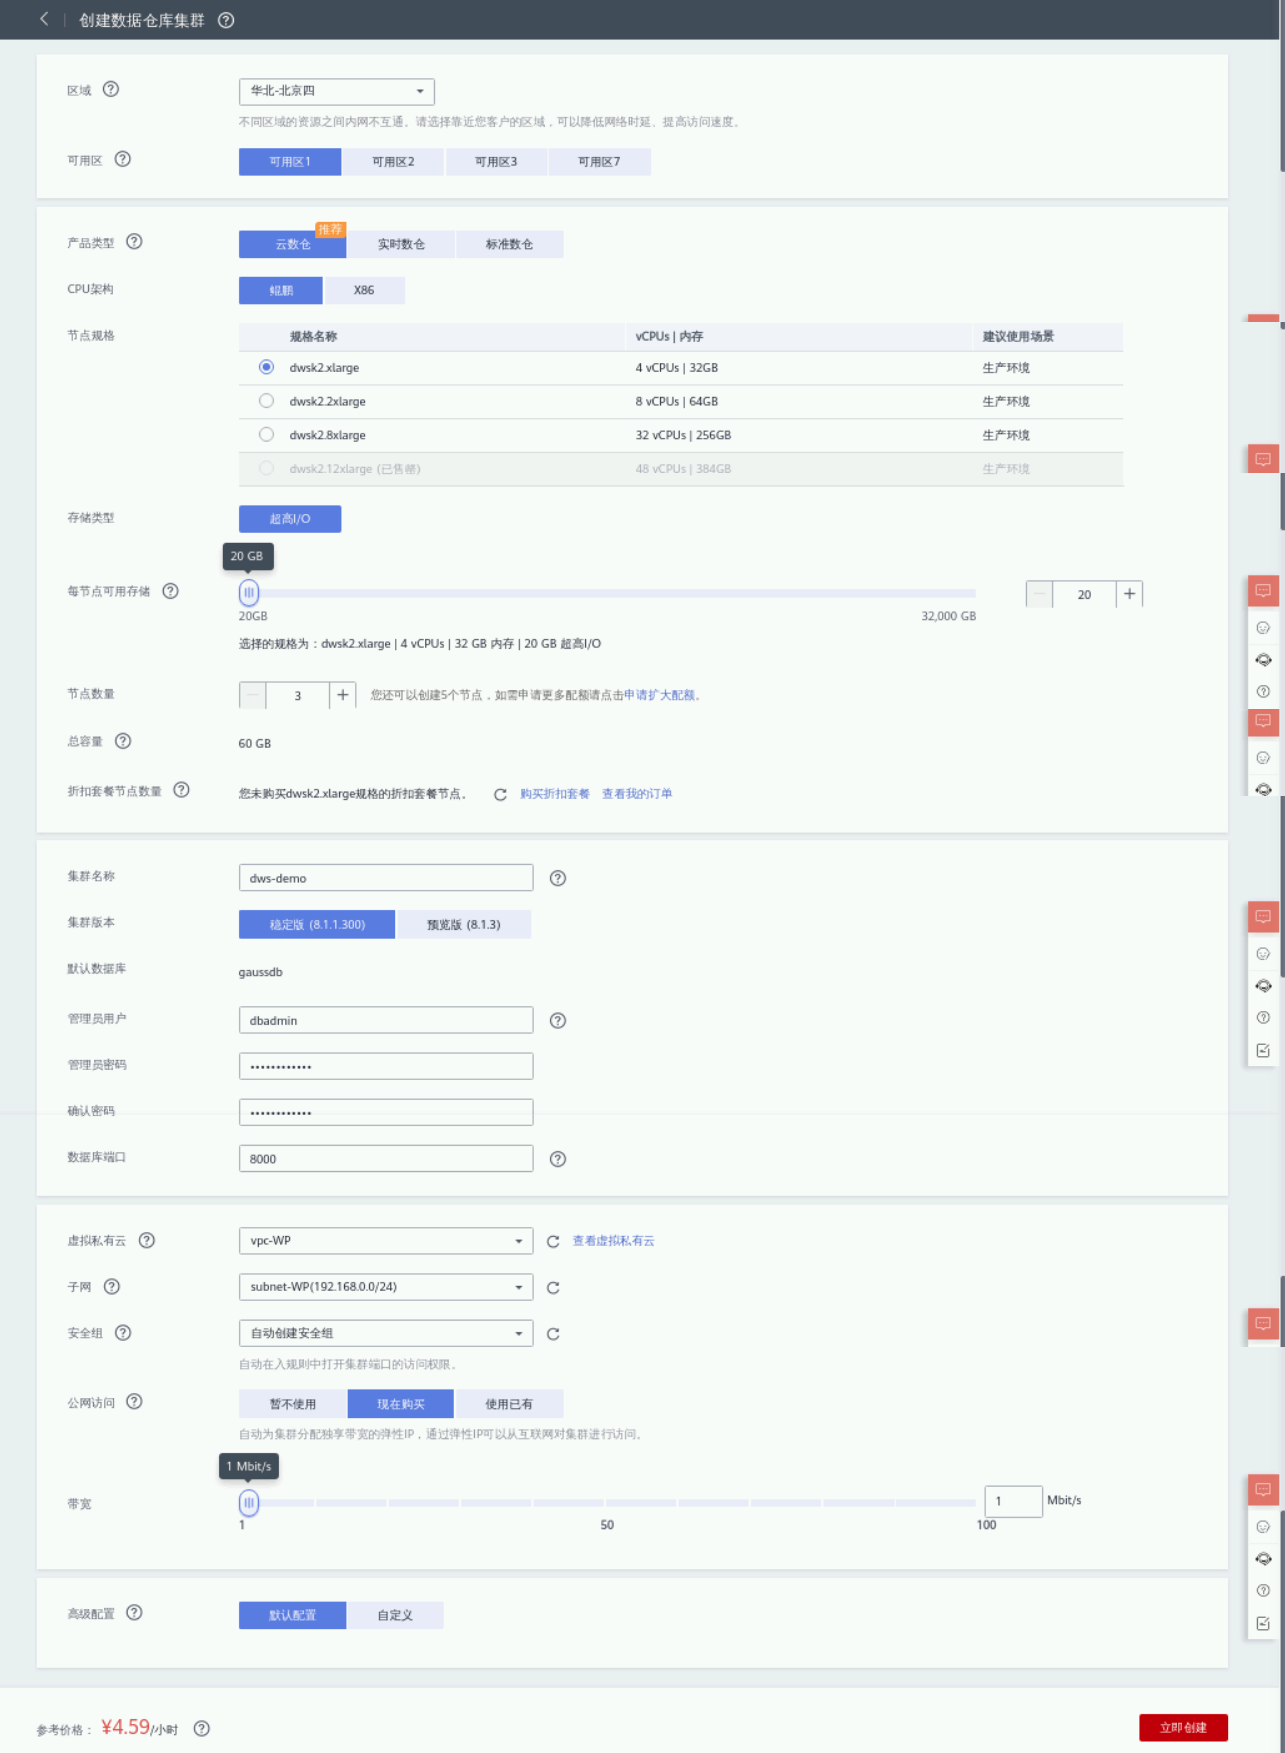Show help for 折扣套餐节点数量
The image size is (1285, 1753).
coord(181,790)
